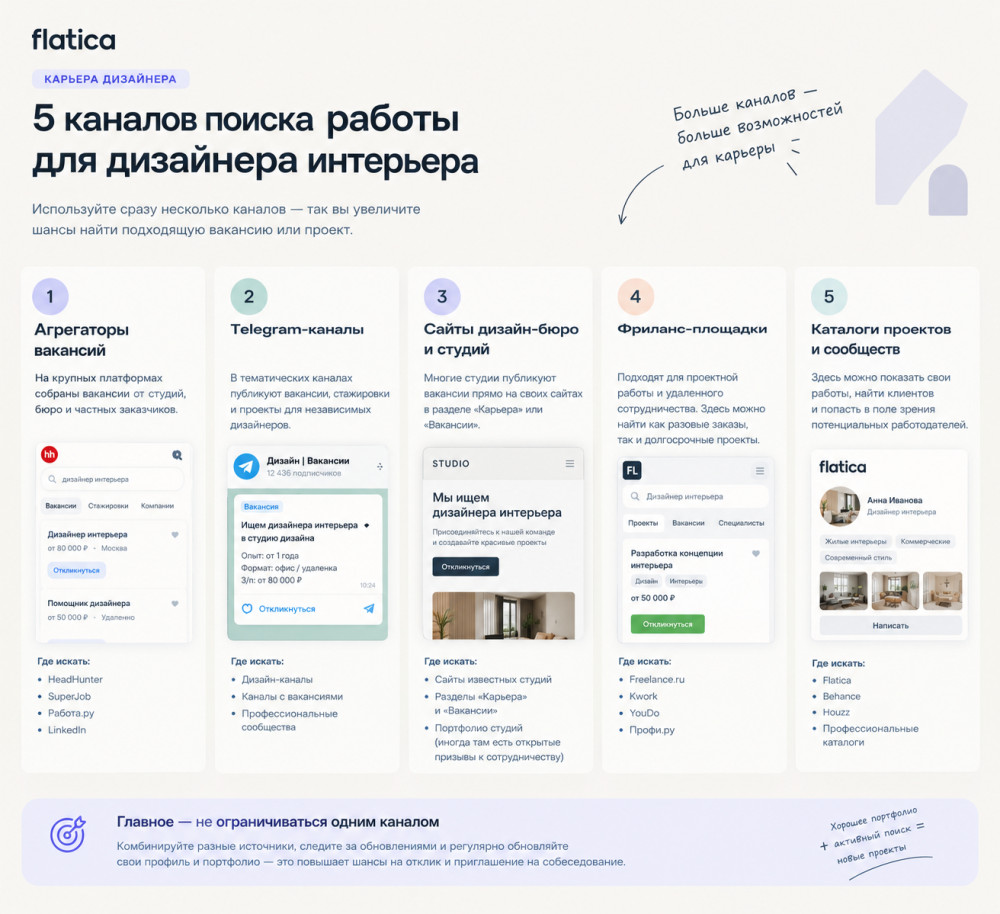Screen dimensions: 1000x914
Task: Click the FL freelance platform logo
Action: click(631, 471)
